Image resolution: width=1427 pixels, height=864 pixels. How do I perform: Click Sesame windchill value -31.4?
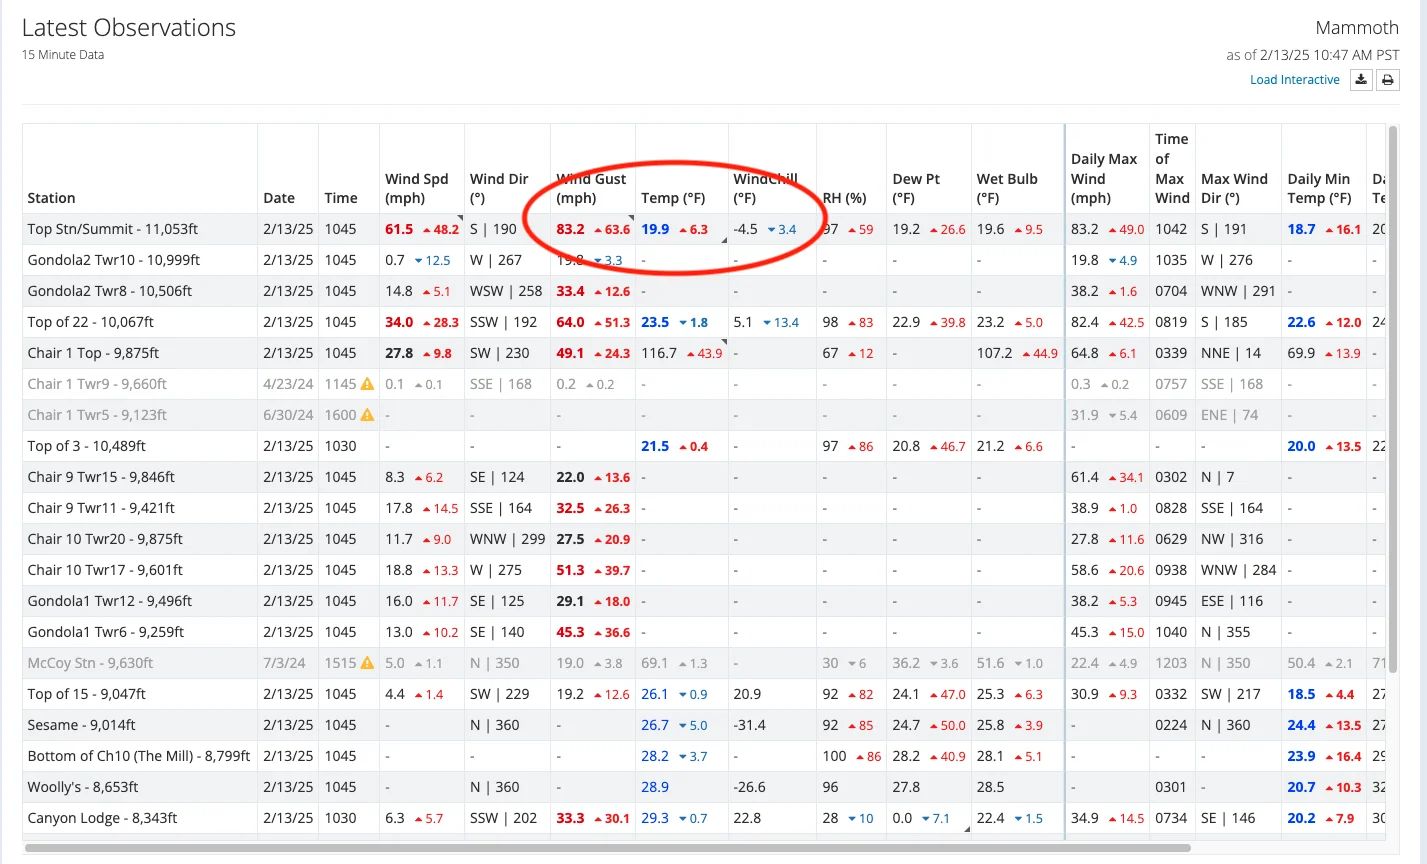[752, 725]
